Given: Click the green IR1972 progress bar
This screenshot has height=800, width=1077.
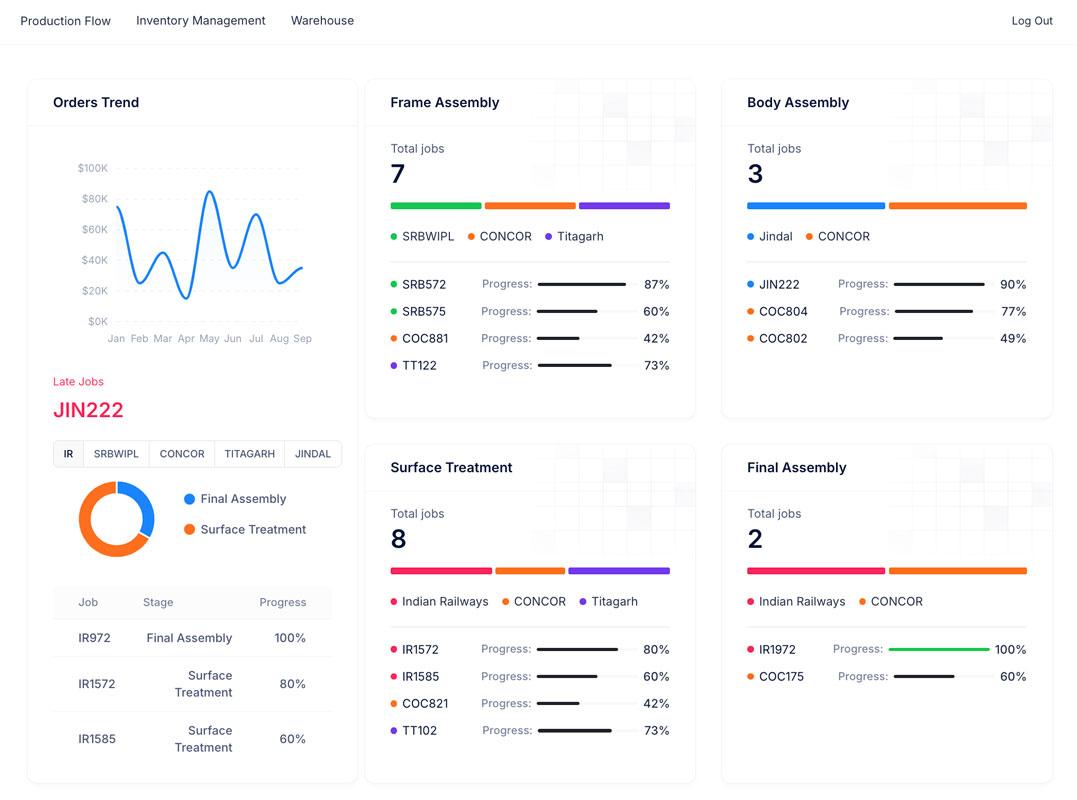Looking at the screenshot, I should pos(938,650).
